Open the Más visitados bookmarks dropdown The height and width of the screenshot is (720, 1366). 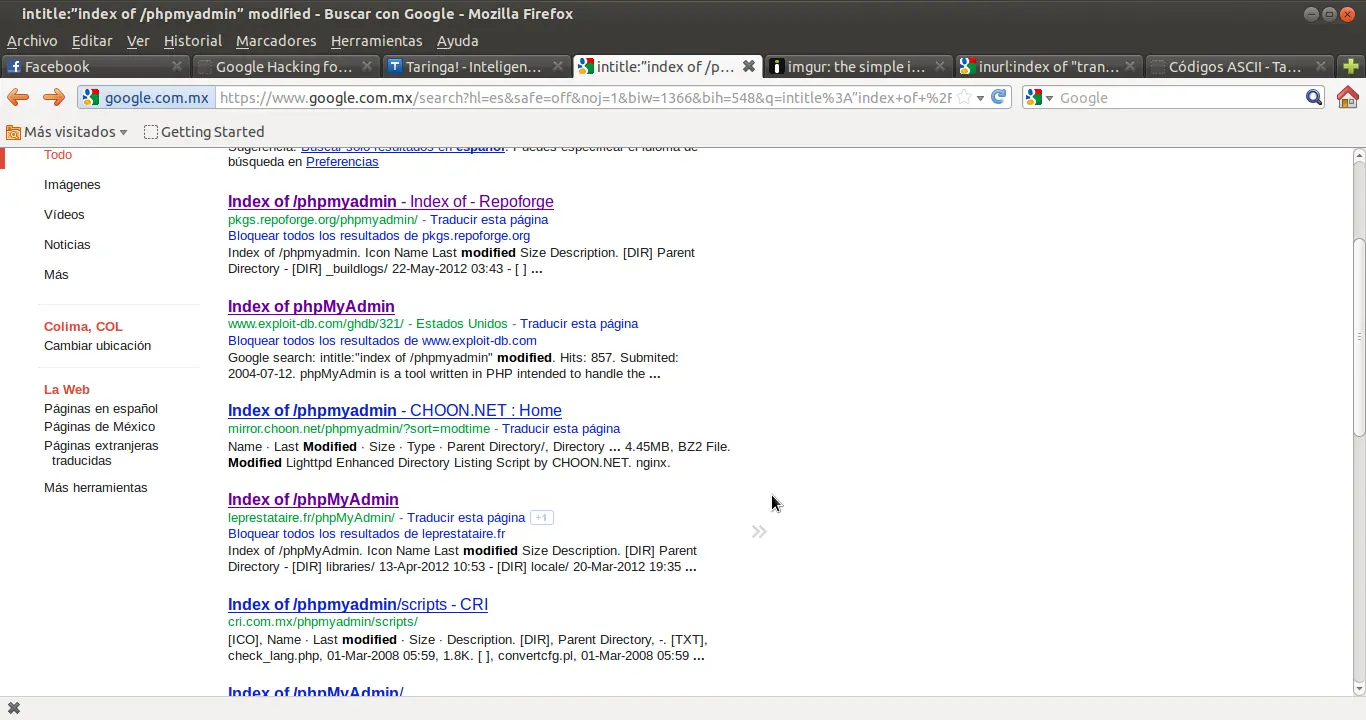(x=67, y=132)
